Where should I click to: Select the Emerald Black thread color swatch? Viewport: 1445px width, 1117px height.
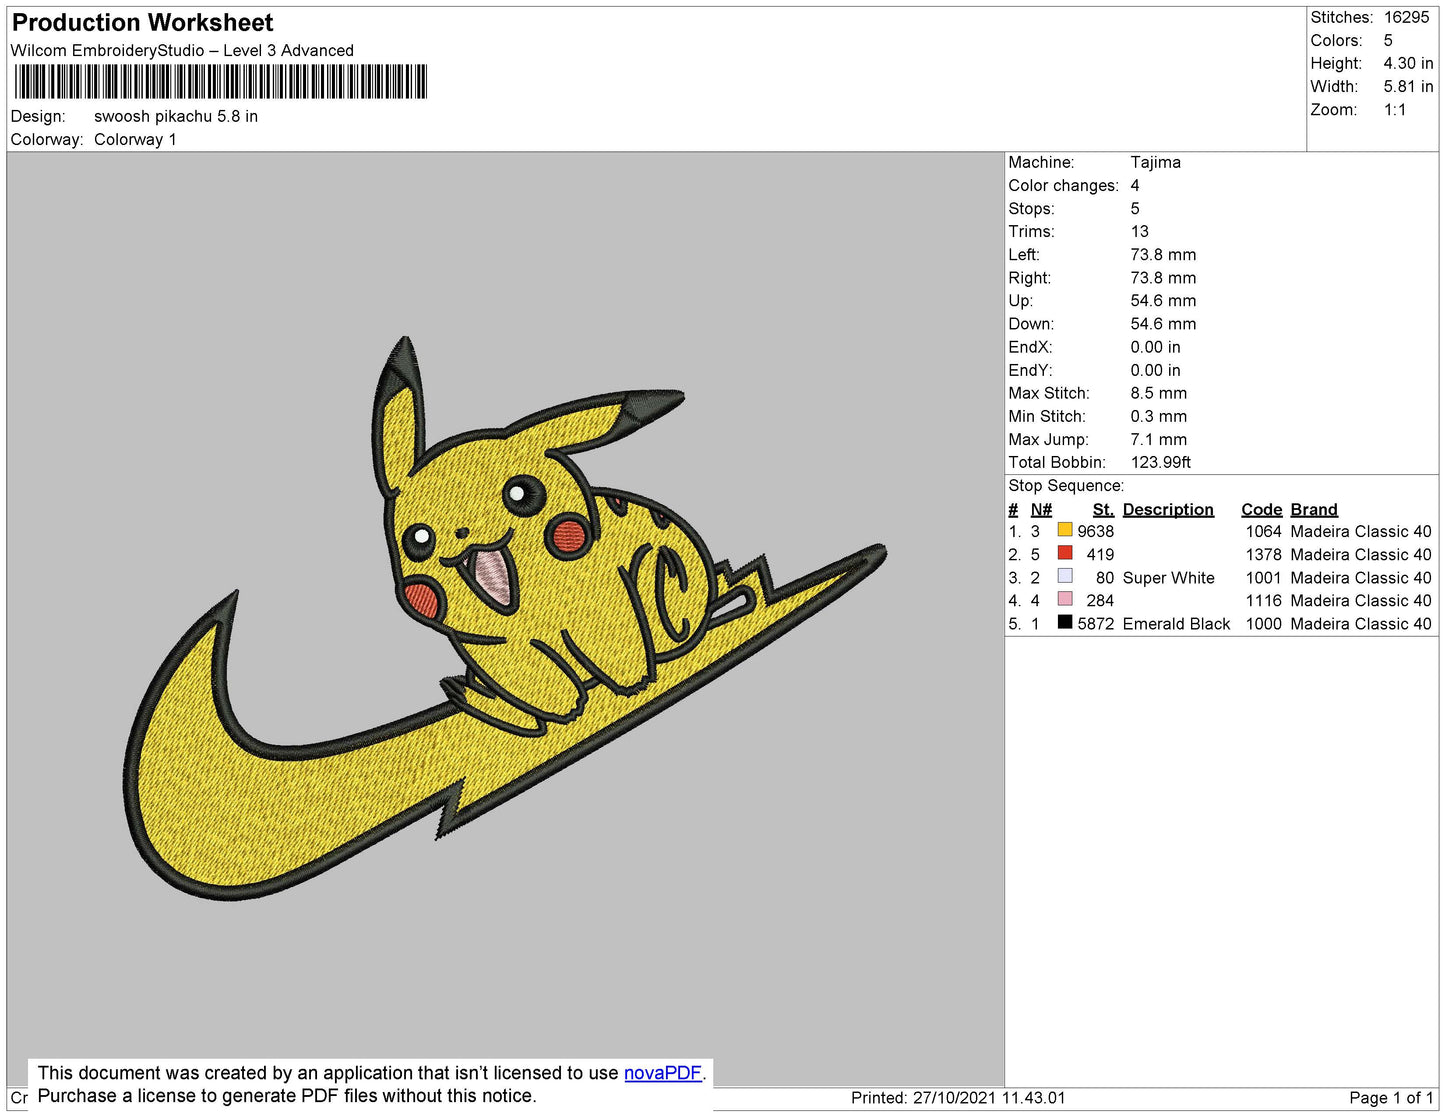[1065, 622]
